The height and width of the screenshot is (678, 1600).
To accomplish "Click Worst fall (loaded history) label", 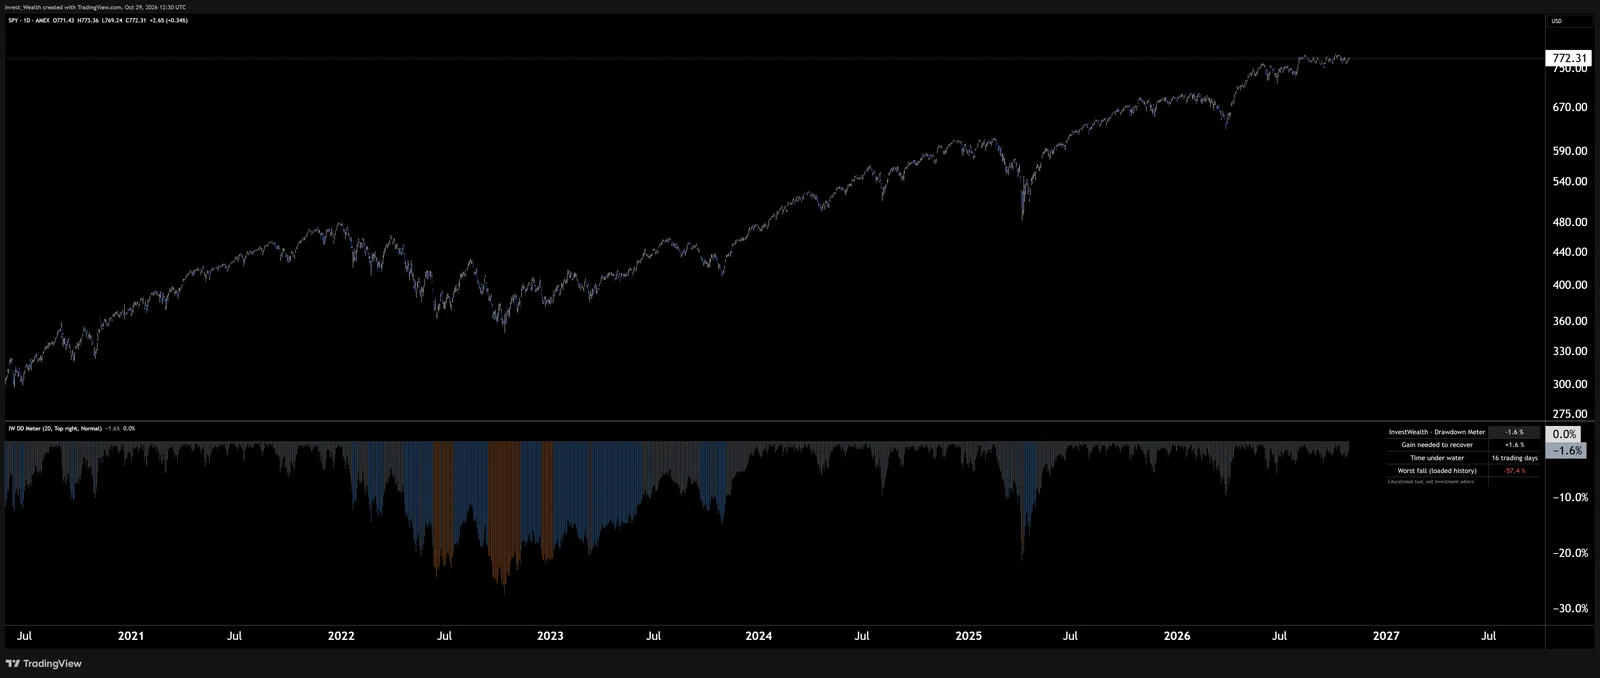I will point(1437,471).
